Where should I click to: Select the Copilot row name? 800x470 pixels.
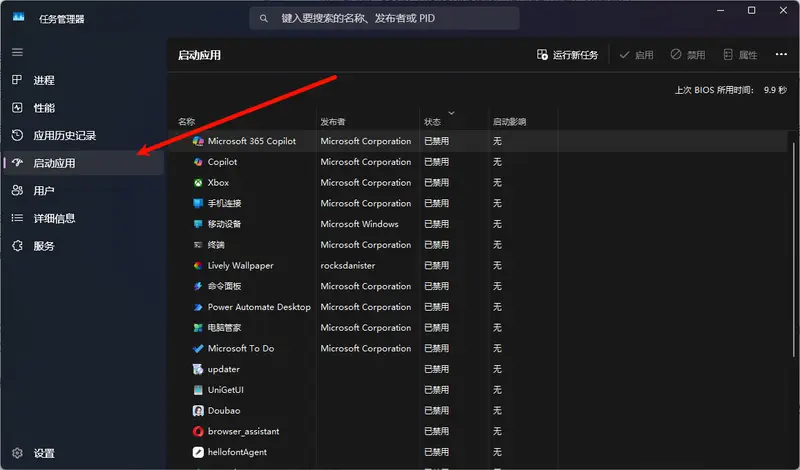click(222, 162)
